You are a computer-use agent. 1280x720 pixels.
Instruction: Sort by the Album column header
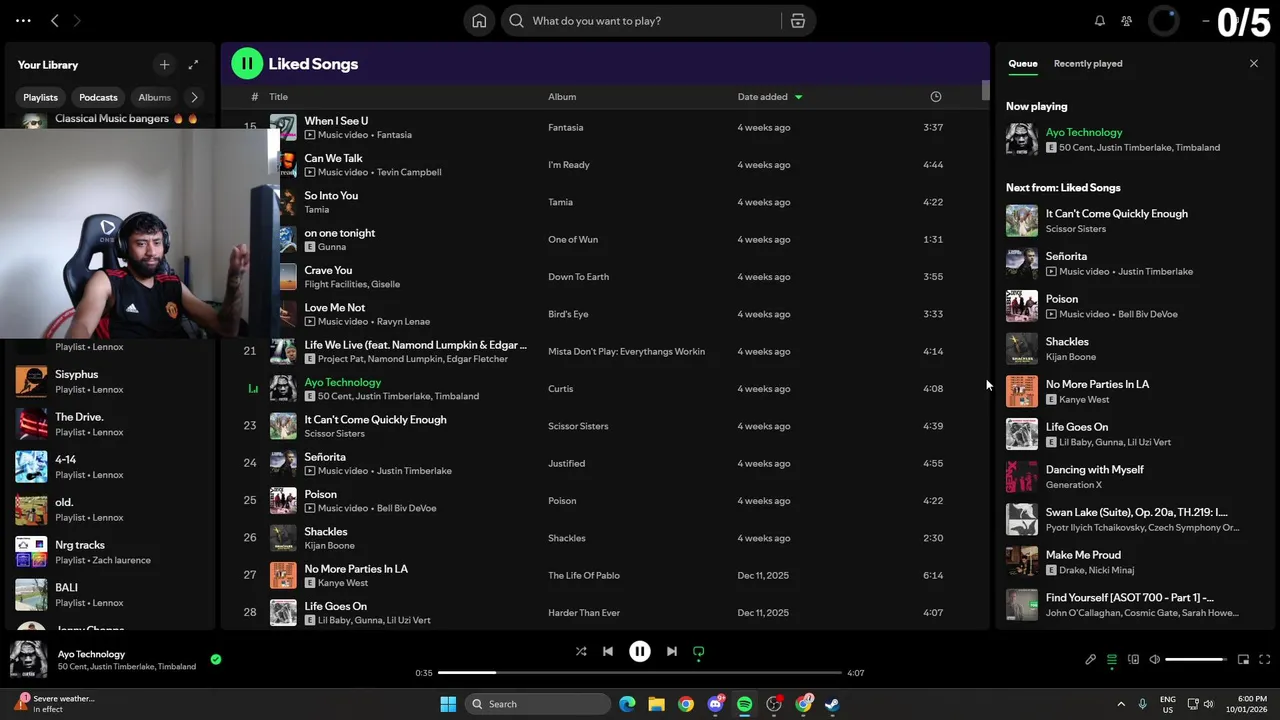tap(562, 97)
